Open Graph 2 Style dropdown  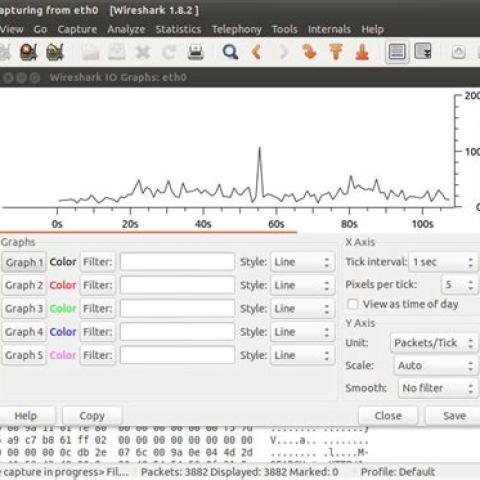pos(303,285)
